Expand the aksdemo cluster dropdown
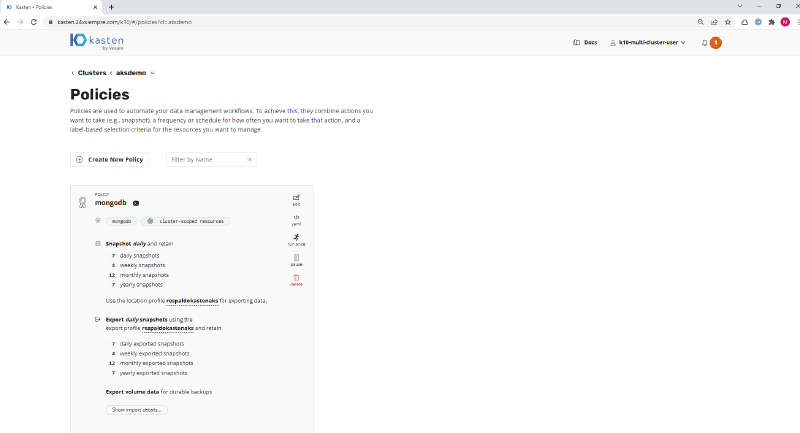This screenshot has width=800, height=433. point(153,73)
